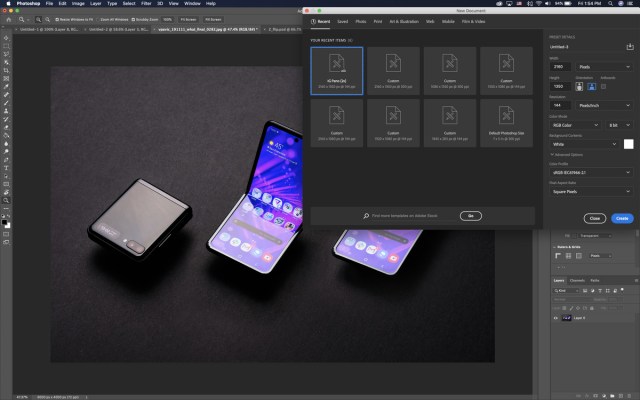This screenshot has height=400, width=640.
Task: Toggle Scrubby Zoom checkbox
Action: [133, 20]
